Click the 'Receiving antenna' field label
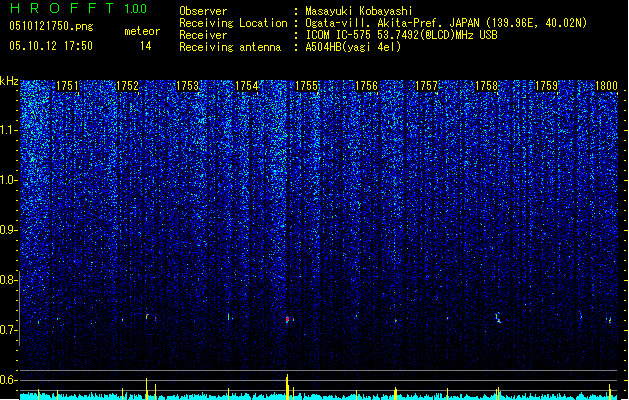The width and height of the screenshot is (629, 400). [x=230, y=47]
